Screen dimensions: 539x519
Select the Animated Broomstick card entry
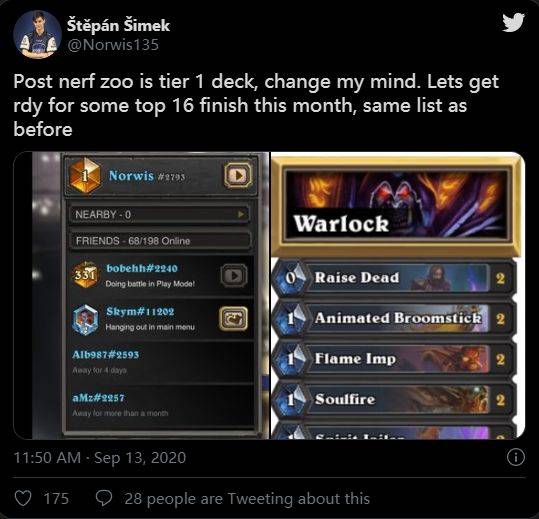tap(395, 318)
